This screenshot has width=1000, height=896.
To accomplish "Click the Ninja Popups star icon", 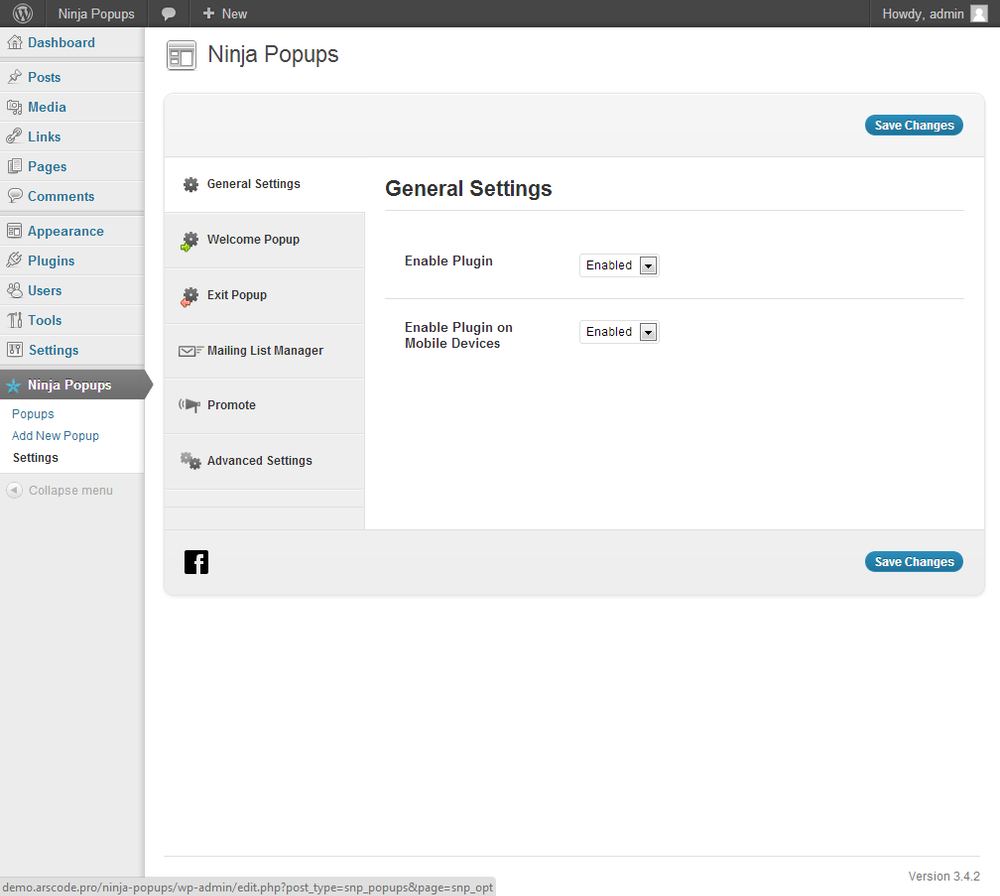I will [13, 386].
